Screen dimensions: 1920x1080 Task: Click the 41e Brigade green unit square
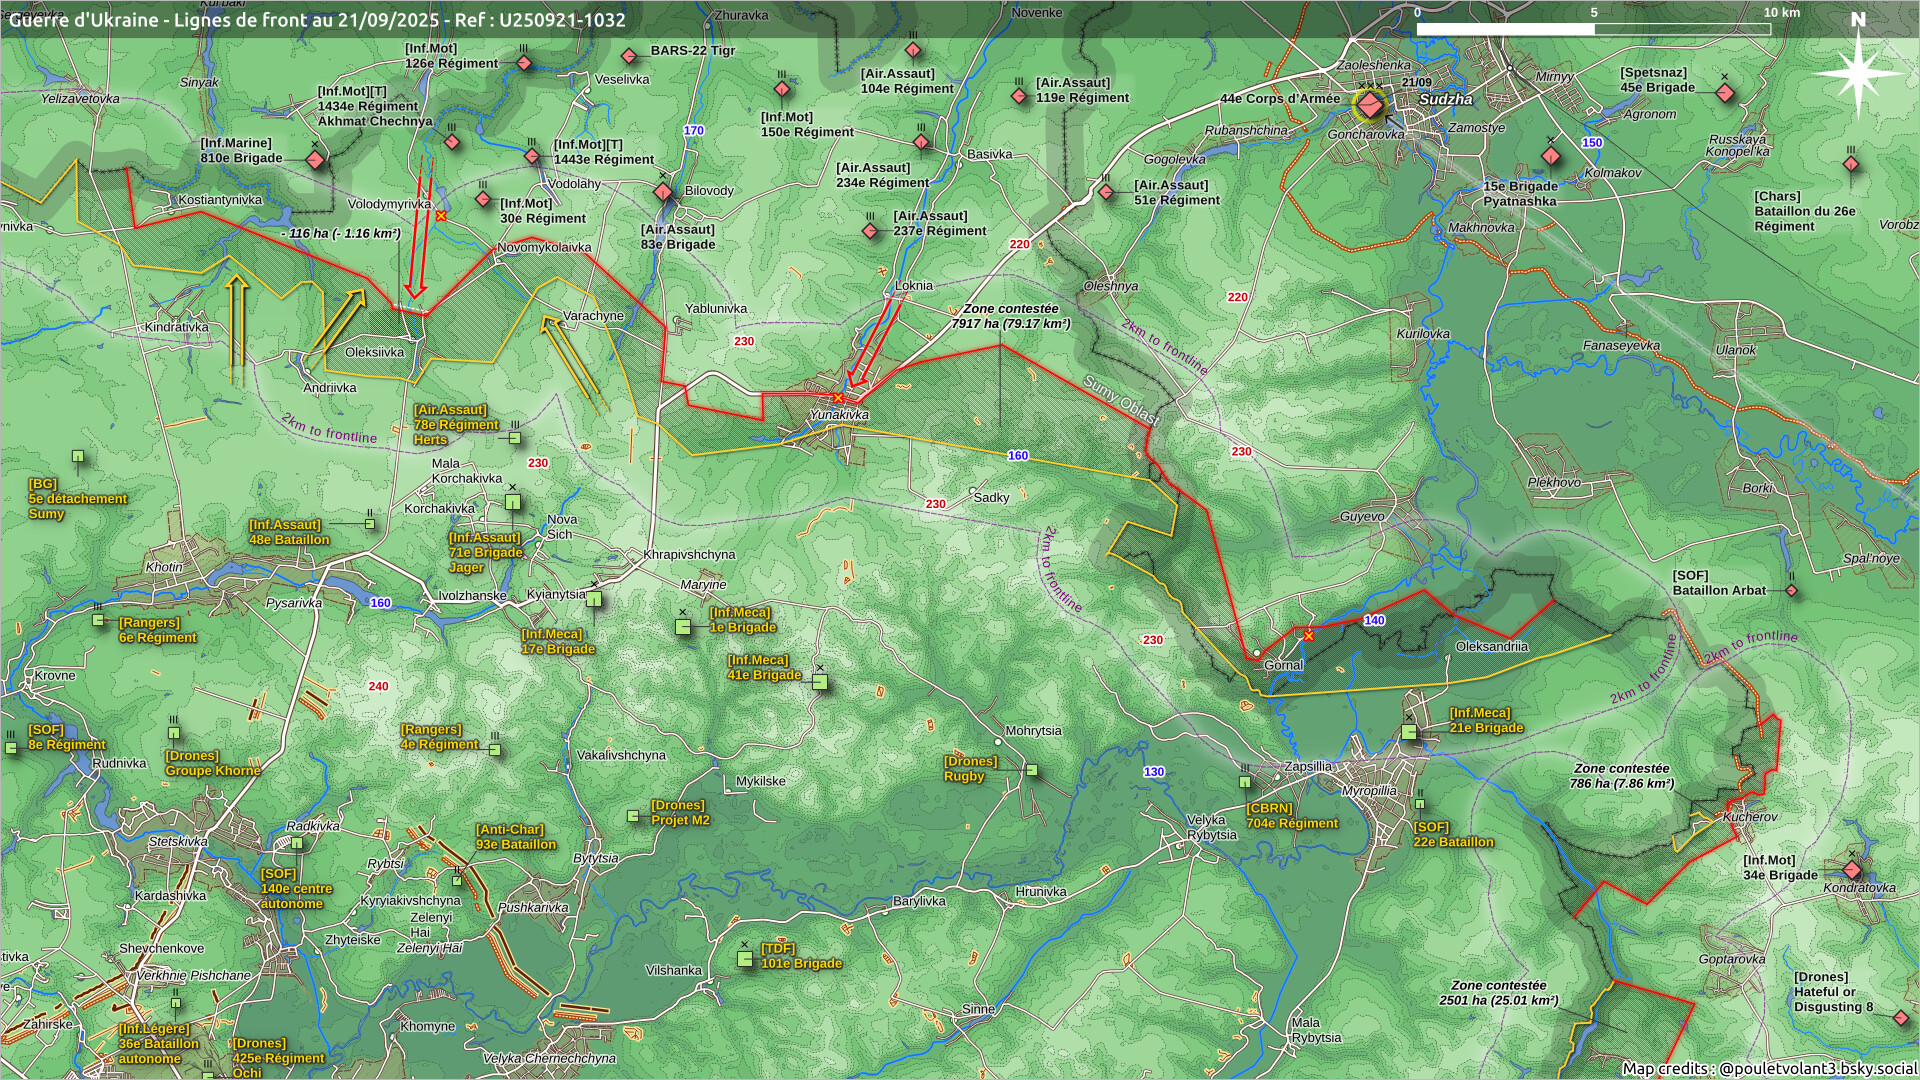[820, 682]
